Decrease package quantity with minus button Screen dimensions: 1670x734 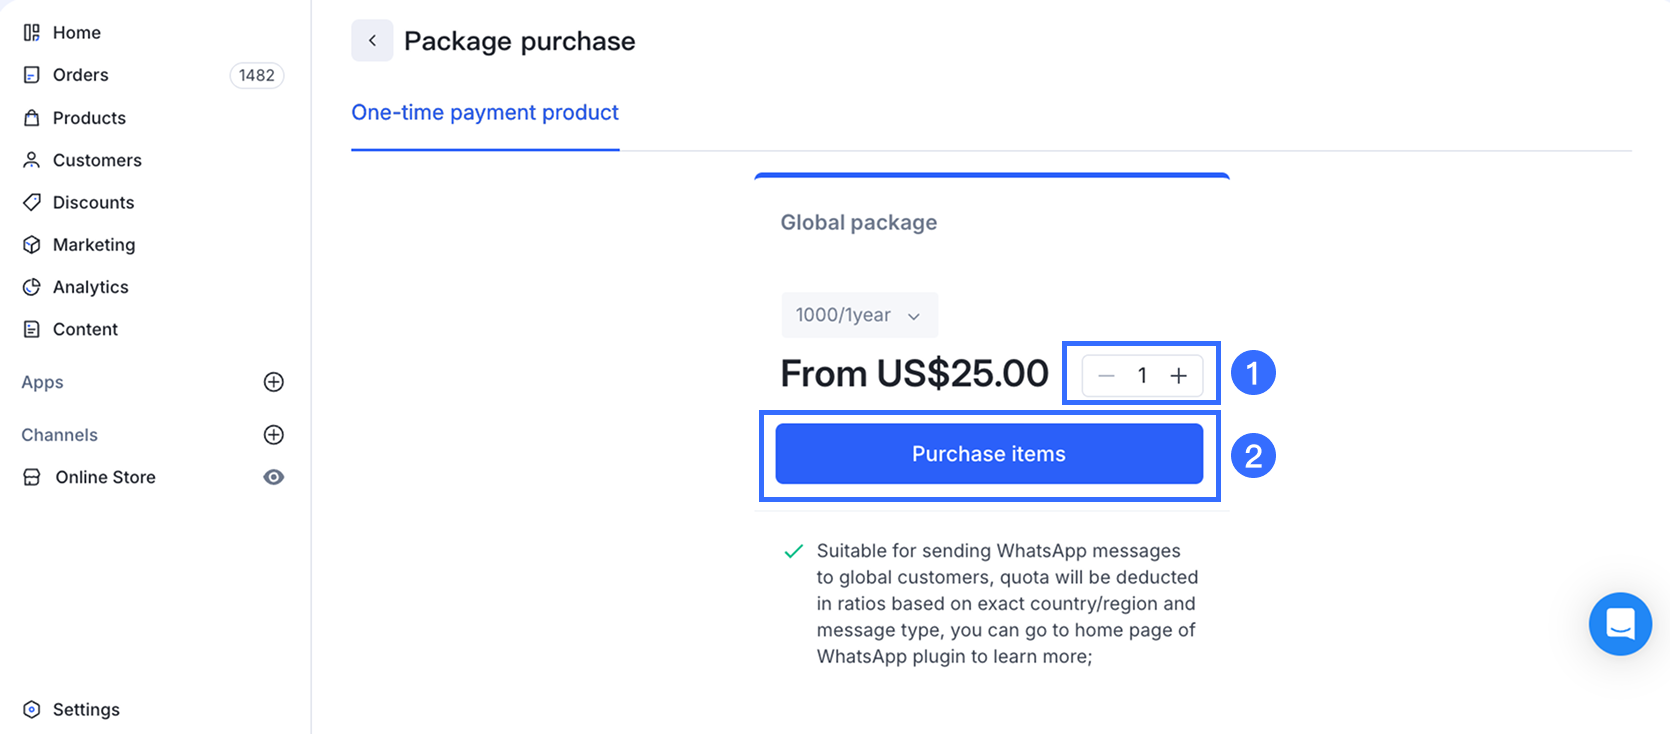coord(1106,375)
